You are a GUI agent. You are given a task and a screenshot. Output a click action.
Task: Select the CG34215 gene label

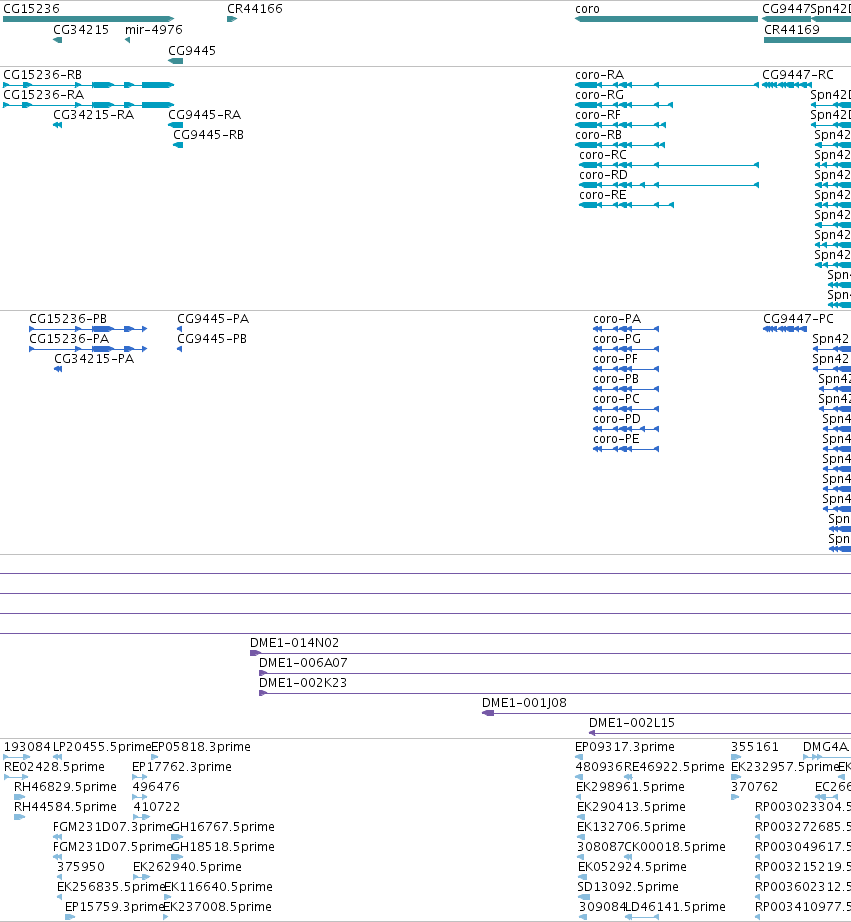(x=81, y=30)
